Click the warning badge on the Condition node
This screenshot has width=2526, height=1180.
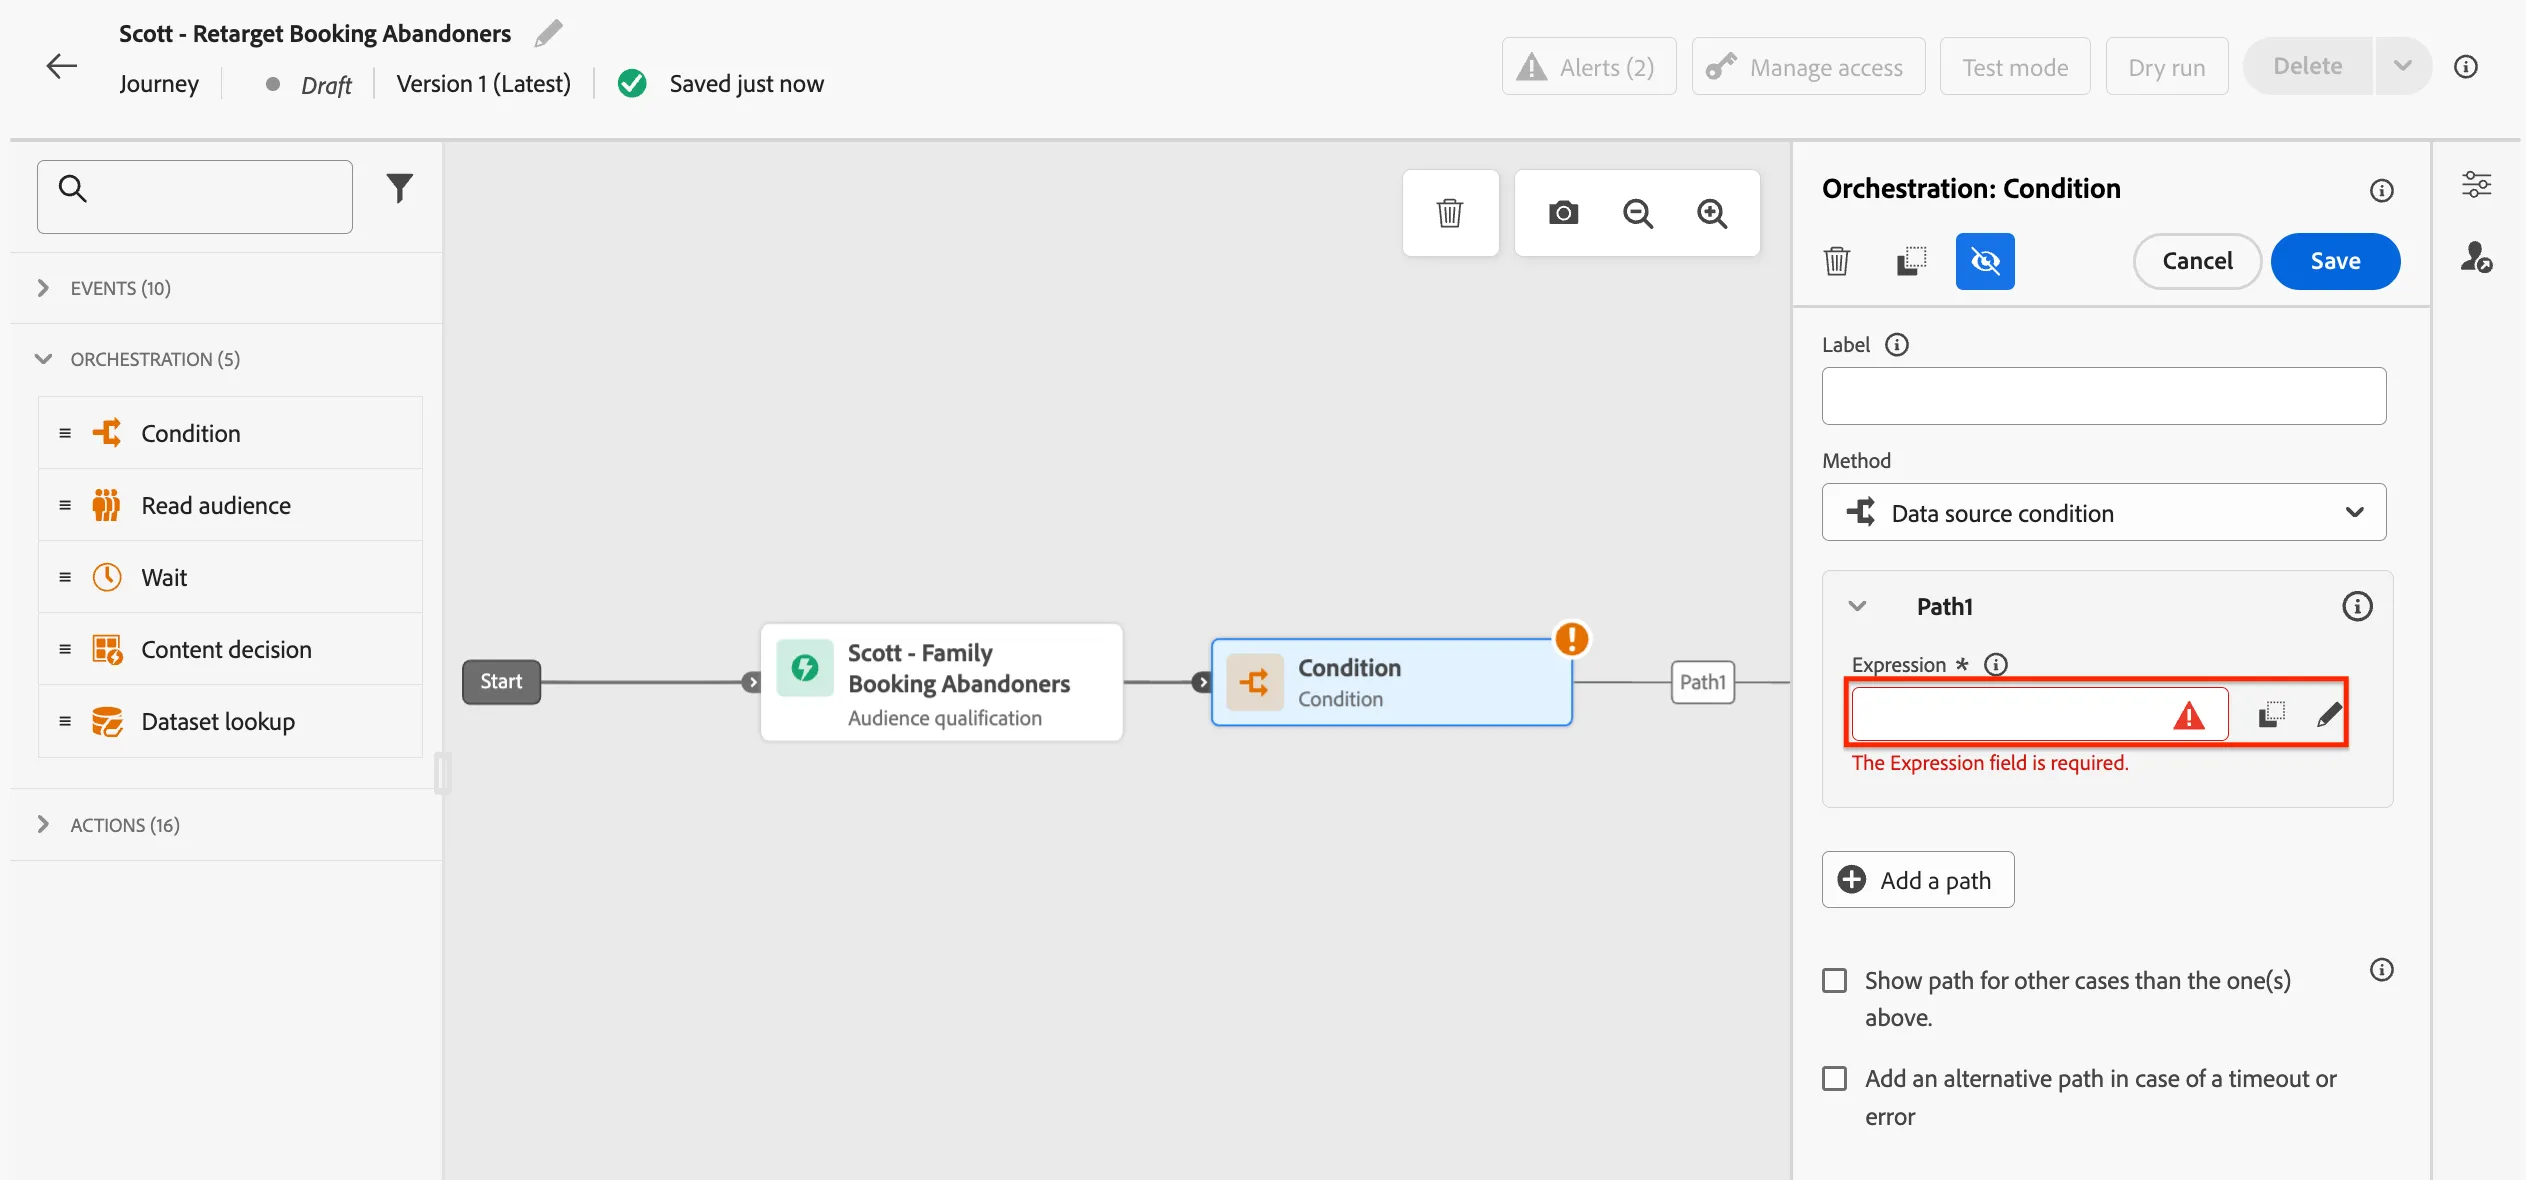pos(1572,638)
